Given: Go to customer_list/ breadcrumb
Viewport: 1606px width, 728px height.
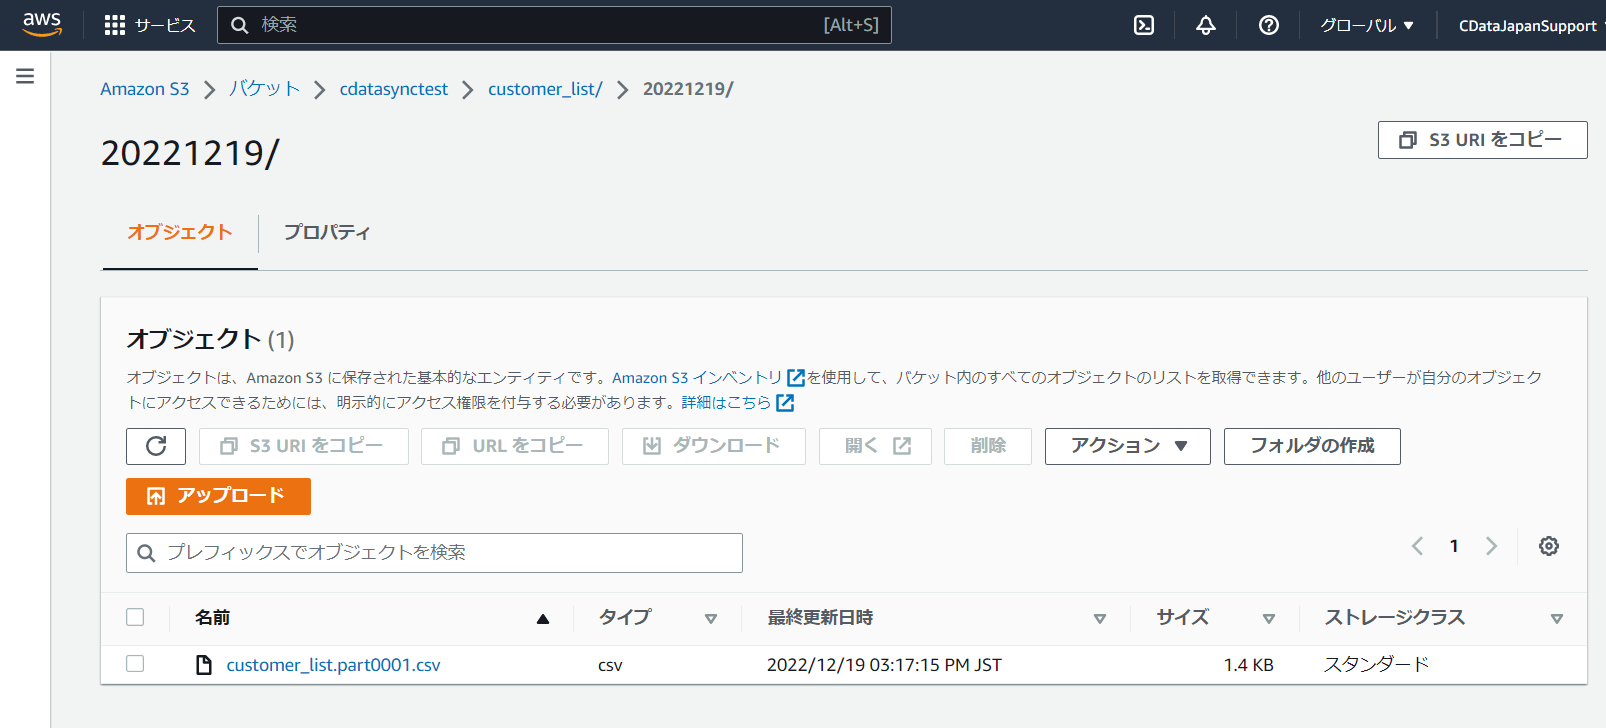Looking at the screenshot, I should 545,89.
